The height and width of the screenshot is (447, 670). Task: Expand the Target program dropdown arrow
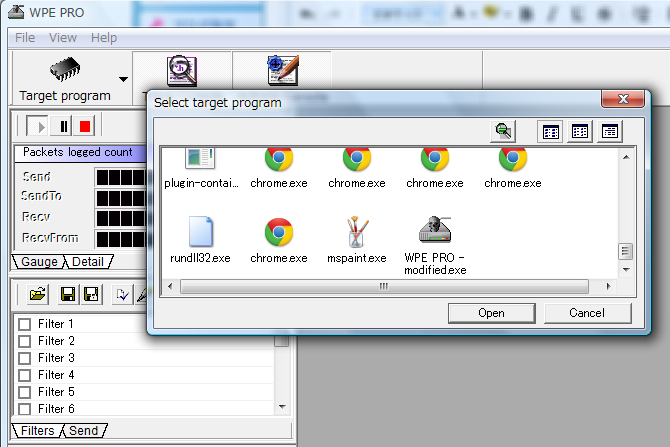click(123, 78)
